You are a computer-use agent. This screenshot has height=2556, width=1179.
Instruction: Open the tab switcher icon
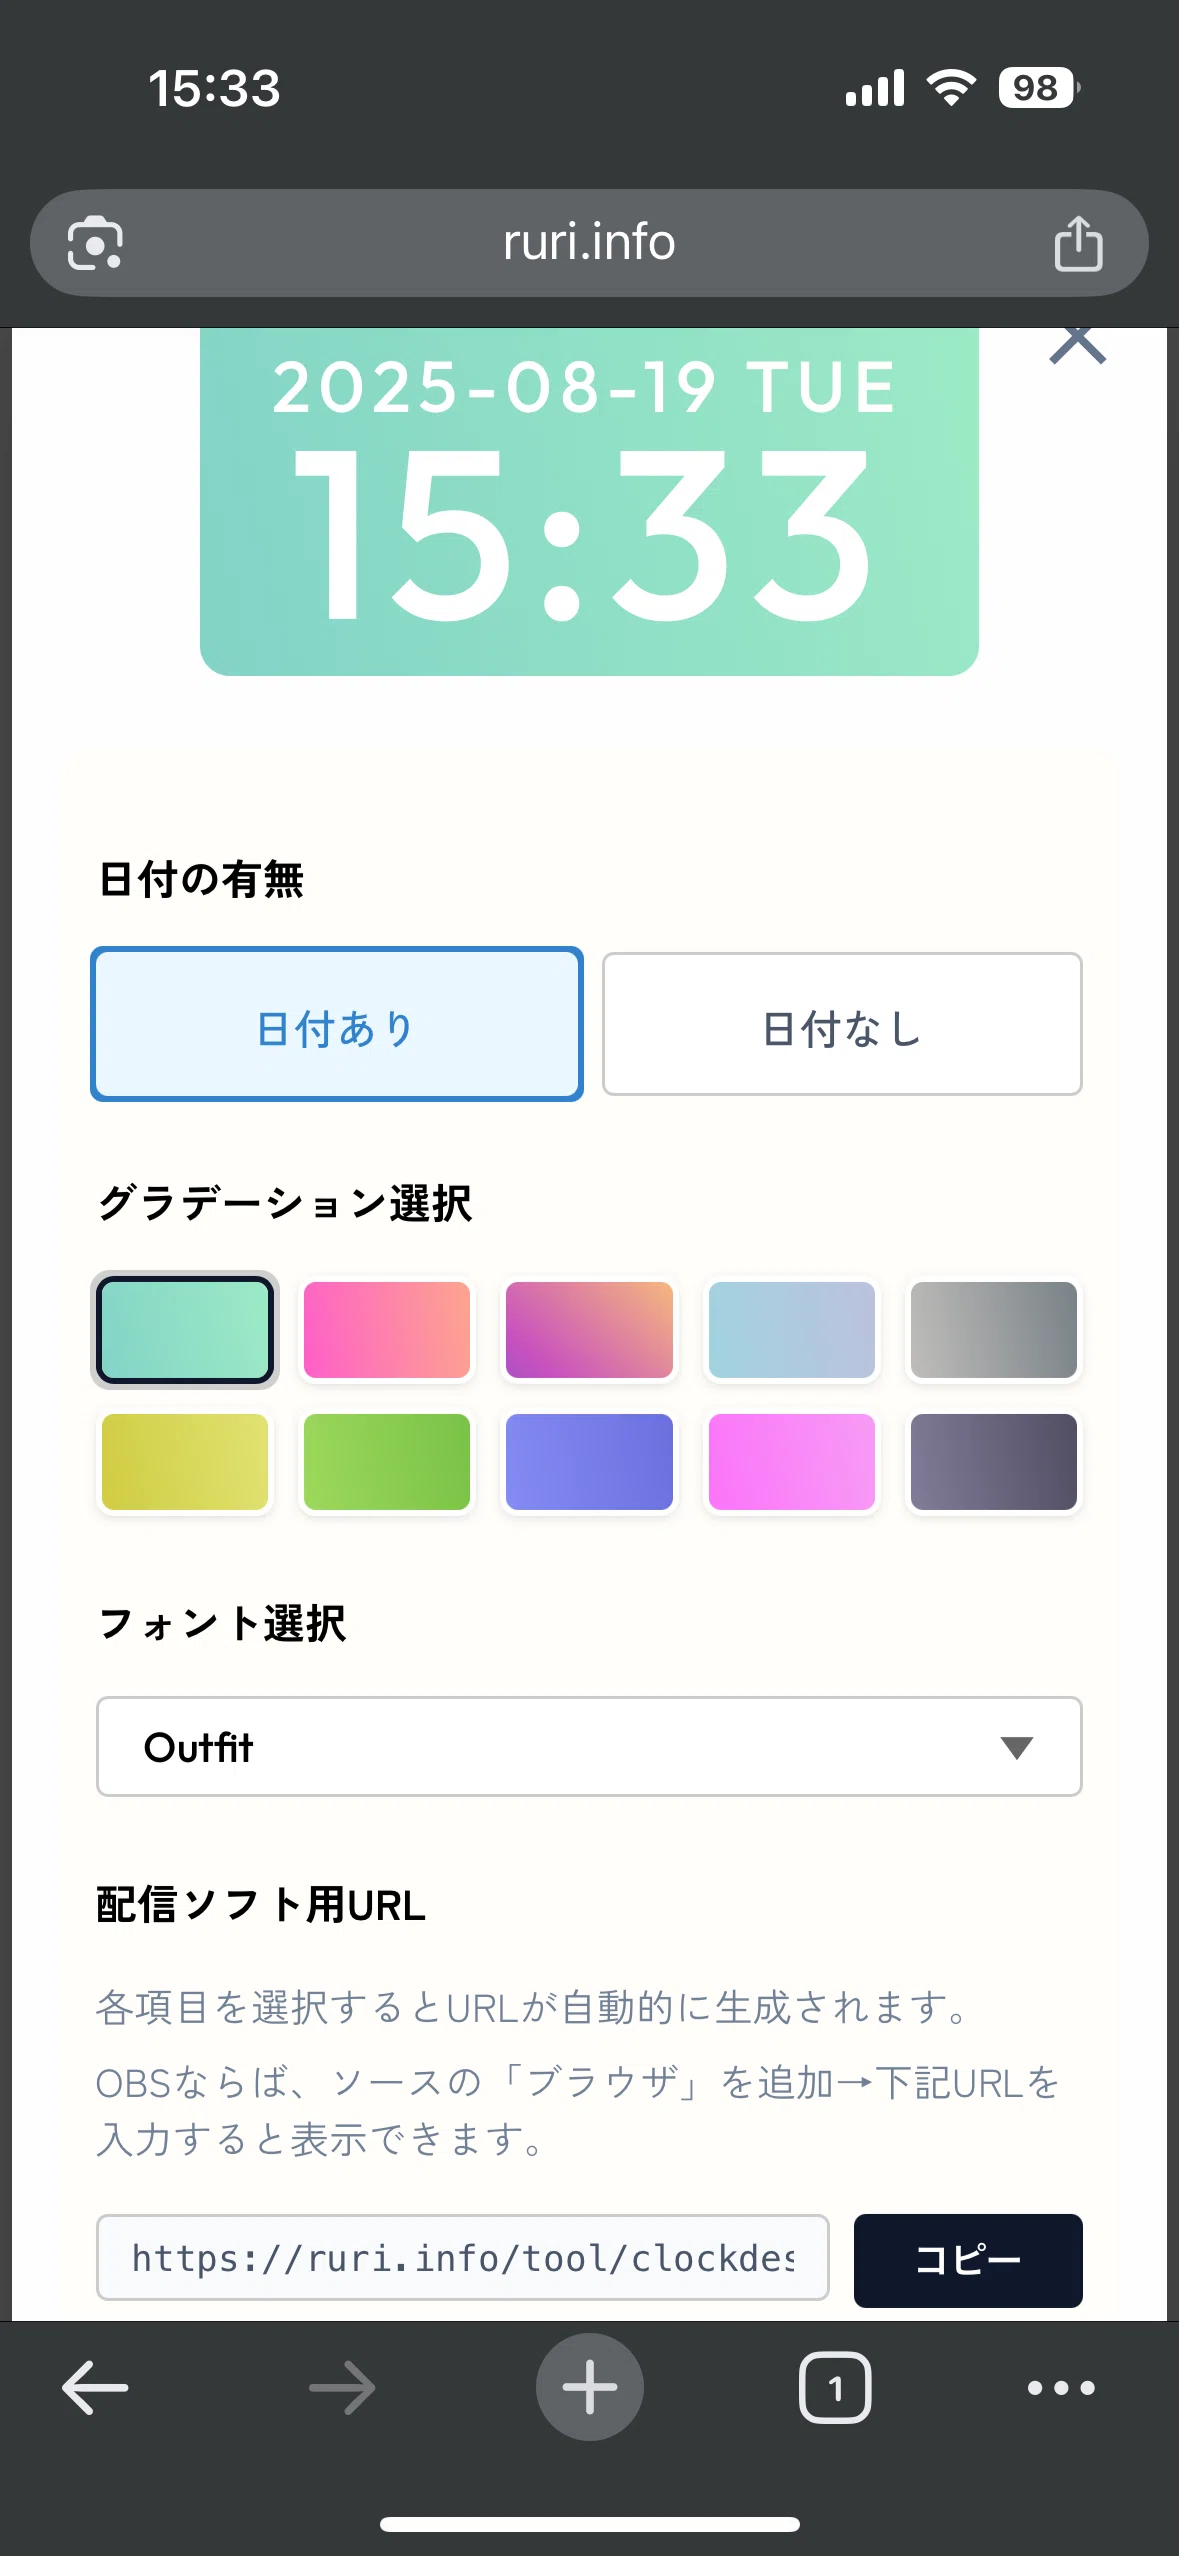[835, 2387]
